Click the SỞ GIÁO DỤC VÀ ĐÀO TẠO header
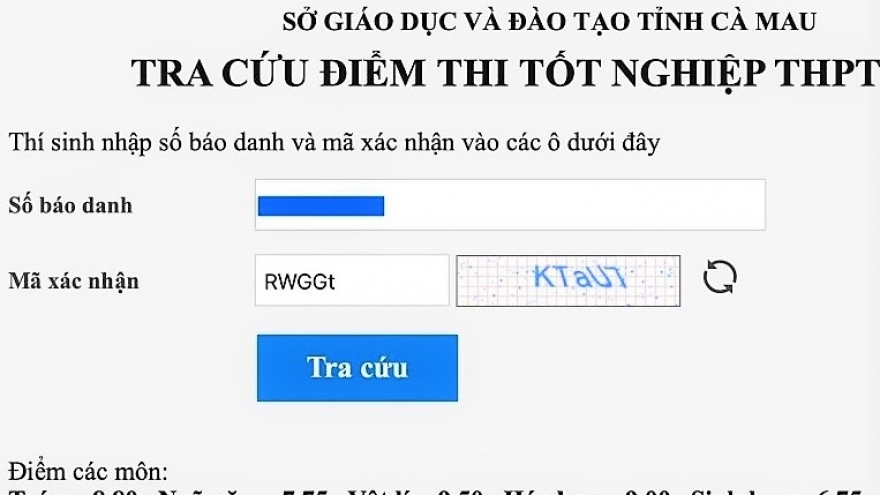The image size is (880, 495). tap(549, 21)
